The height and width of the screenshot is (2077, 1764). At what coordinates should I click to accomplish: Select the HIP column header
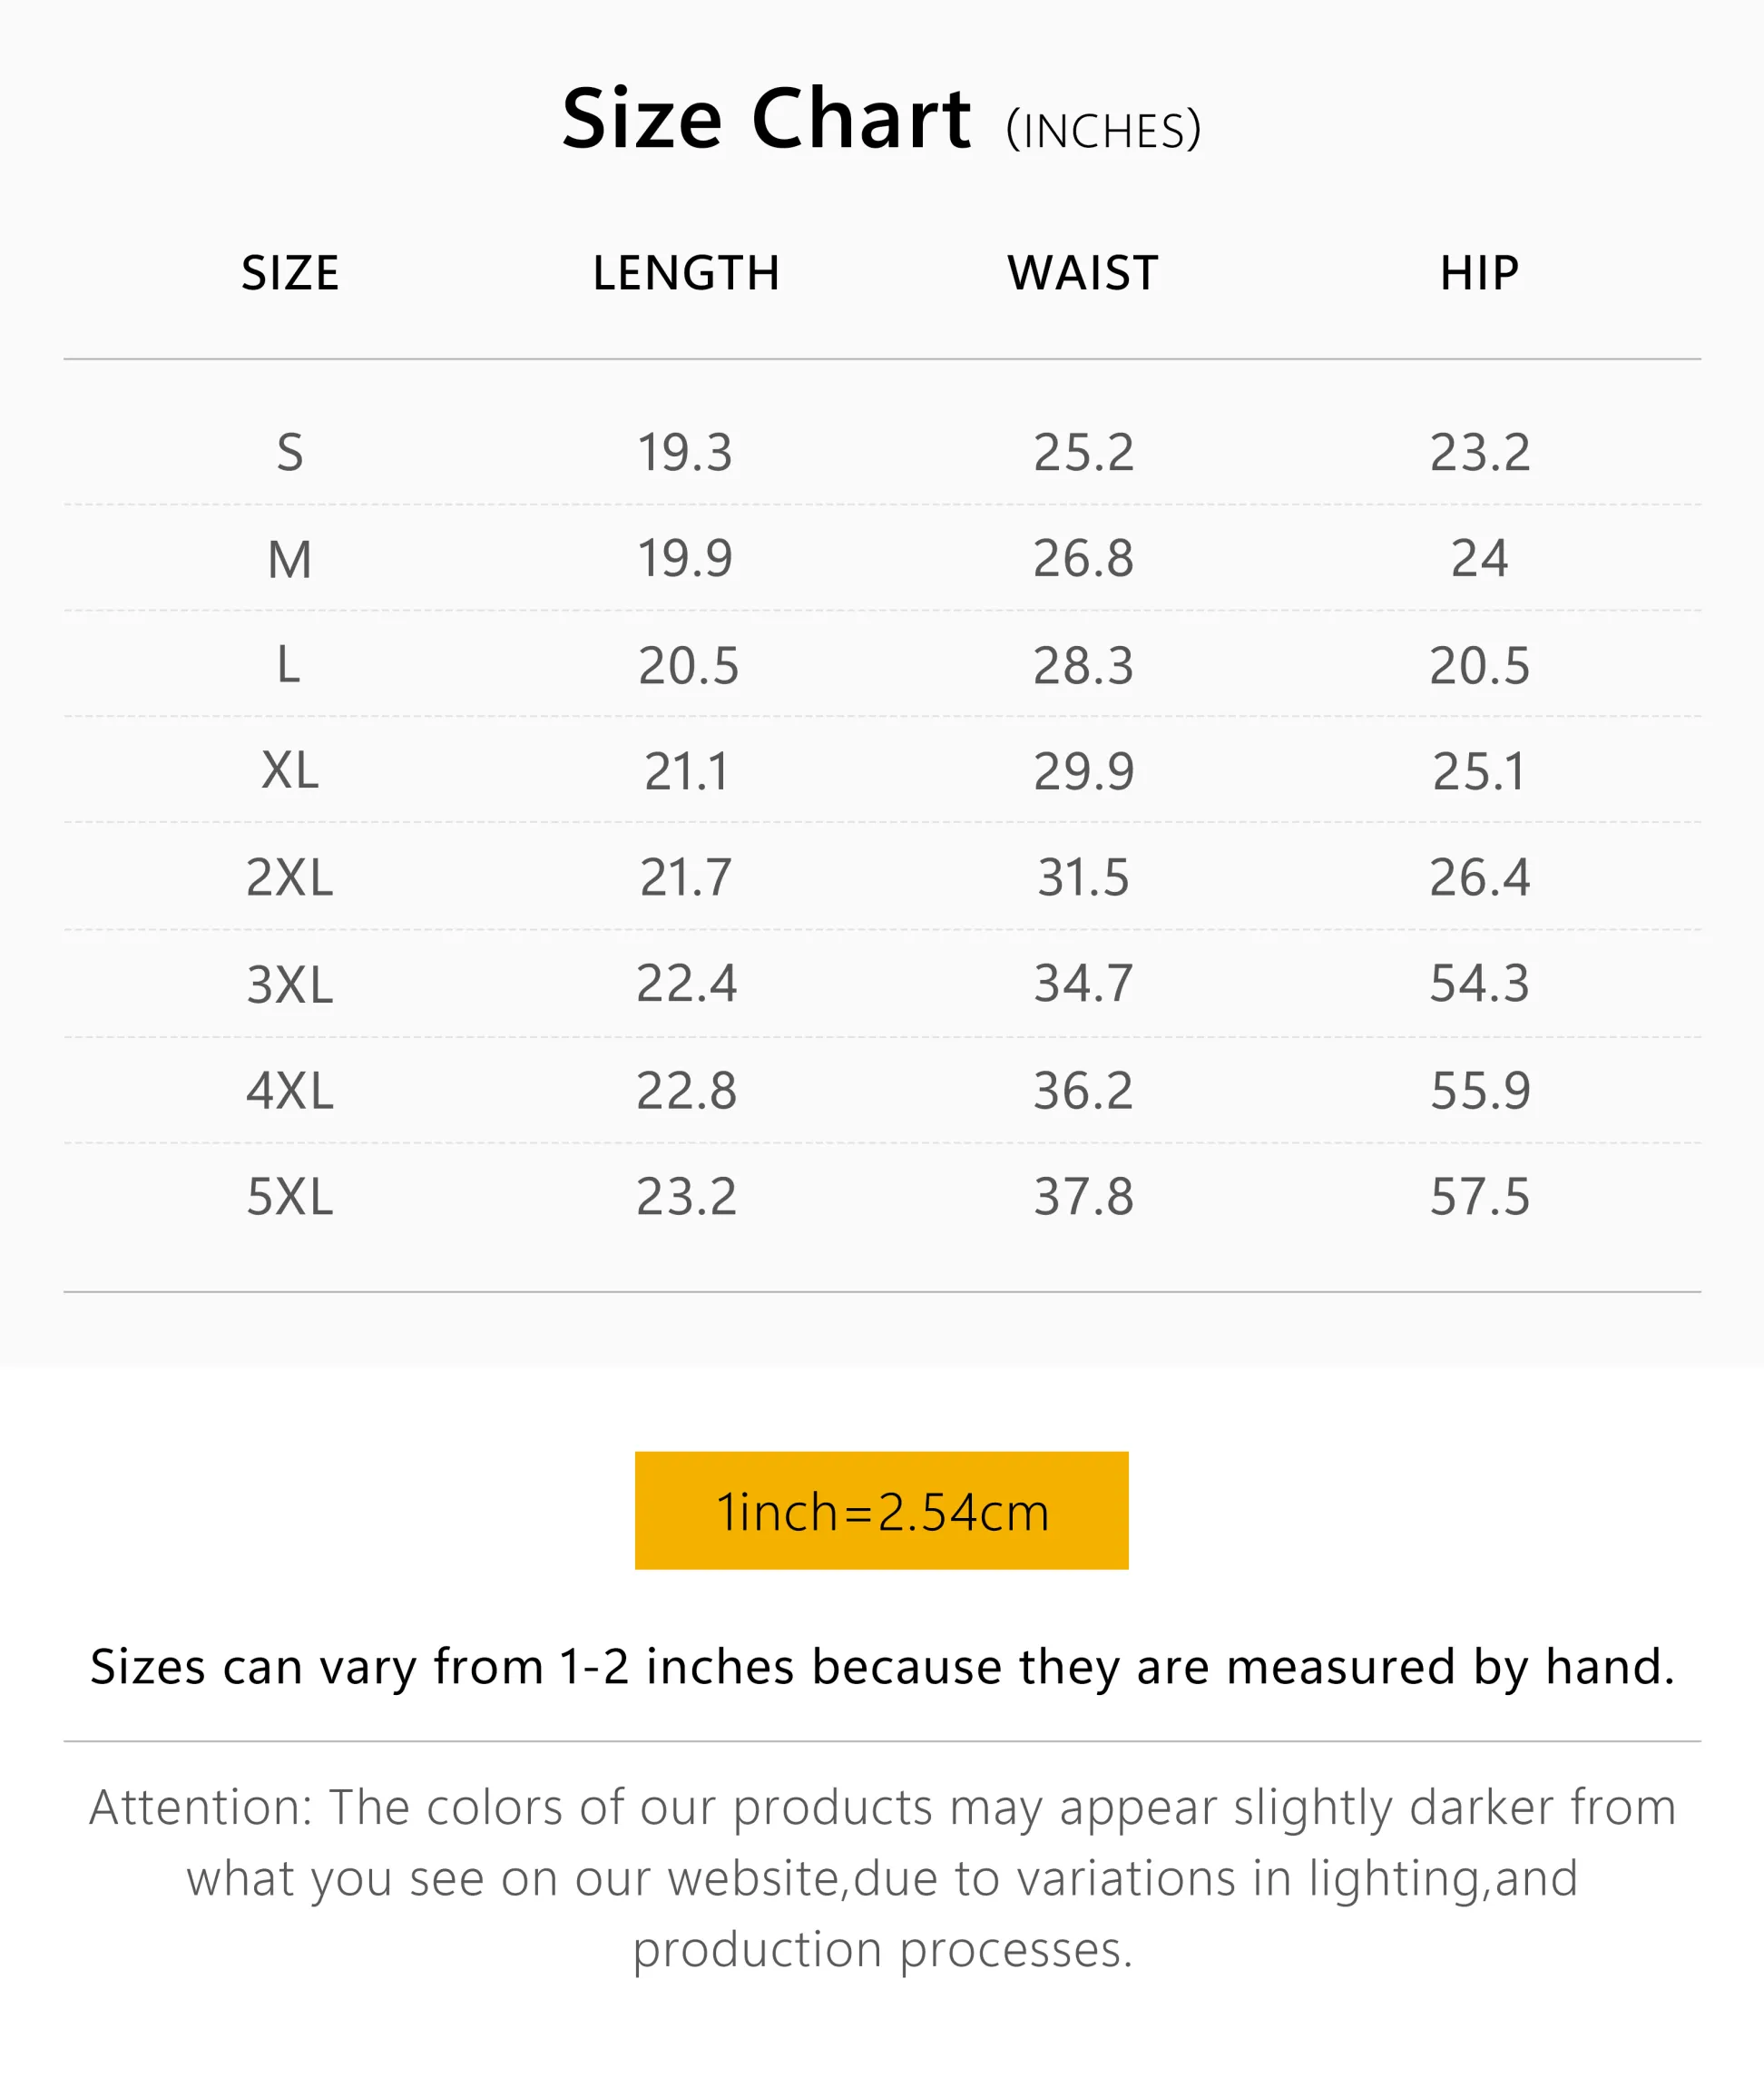click(1479, 273)
